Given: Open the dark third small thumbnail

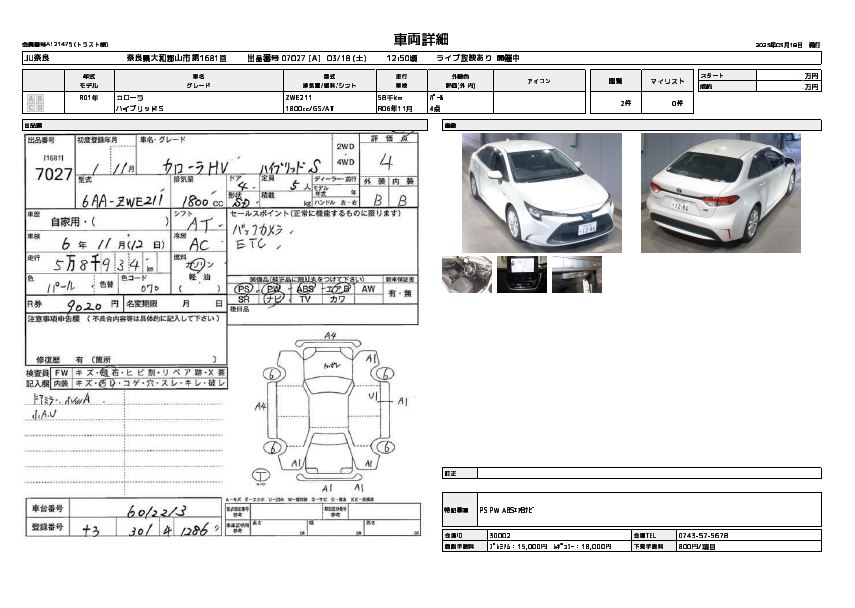Looking at the screenshot, I should click(x=577, y=274).
